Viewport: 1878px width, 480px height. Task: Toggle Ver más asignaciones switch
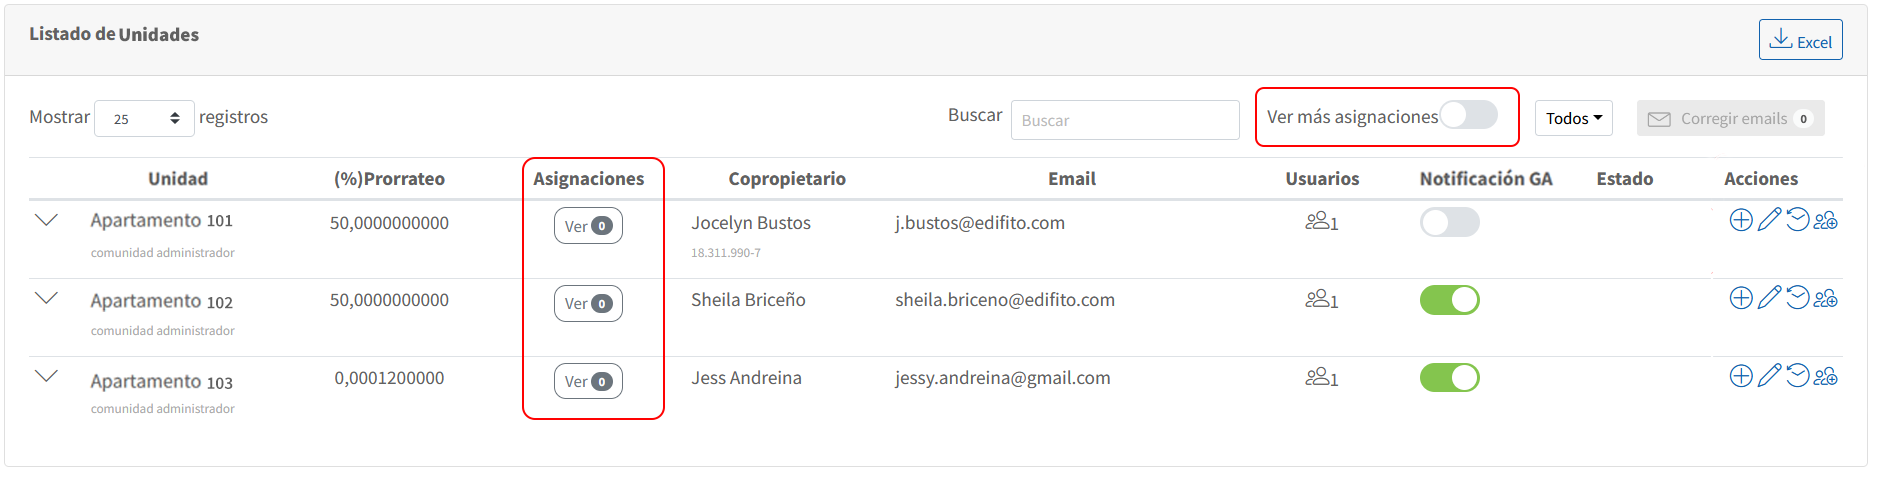tap(1468, 115)
